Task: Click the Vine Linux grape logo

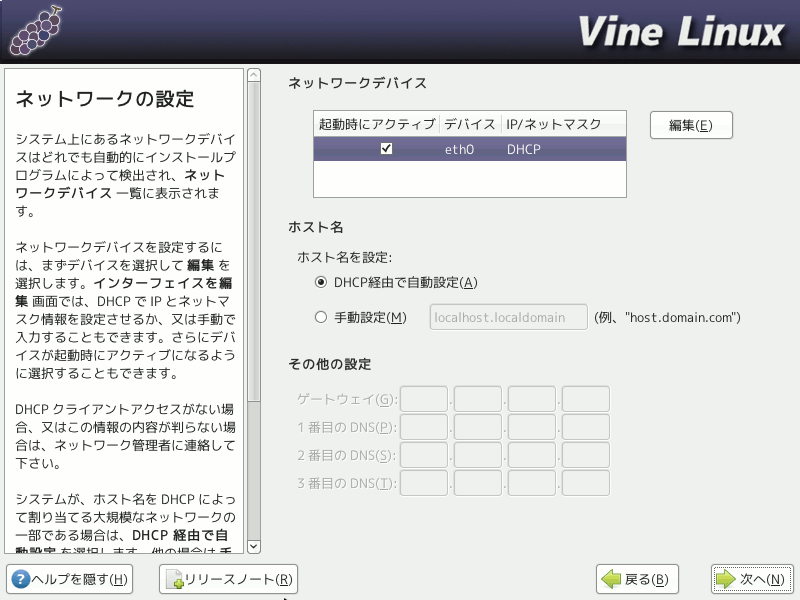Action: pos(36,31)
